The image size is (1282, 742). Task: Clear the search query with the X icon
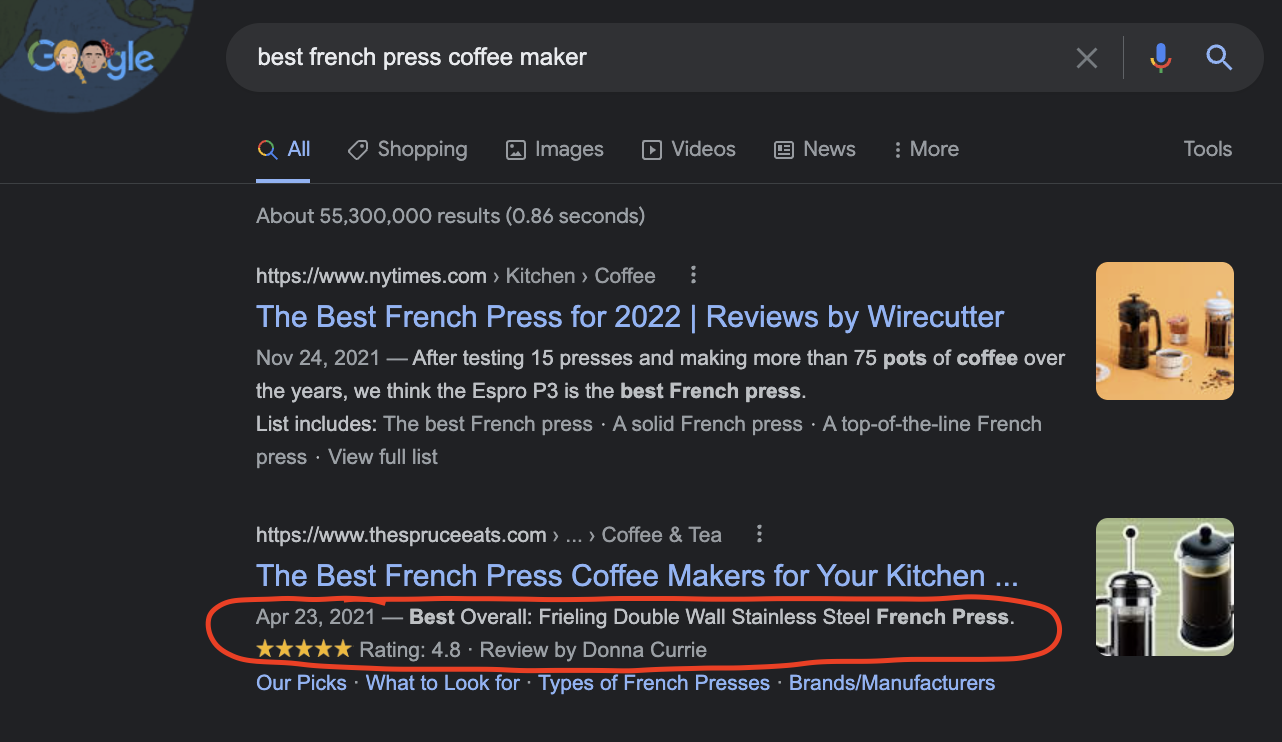coord(1086,58)
